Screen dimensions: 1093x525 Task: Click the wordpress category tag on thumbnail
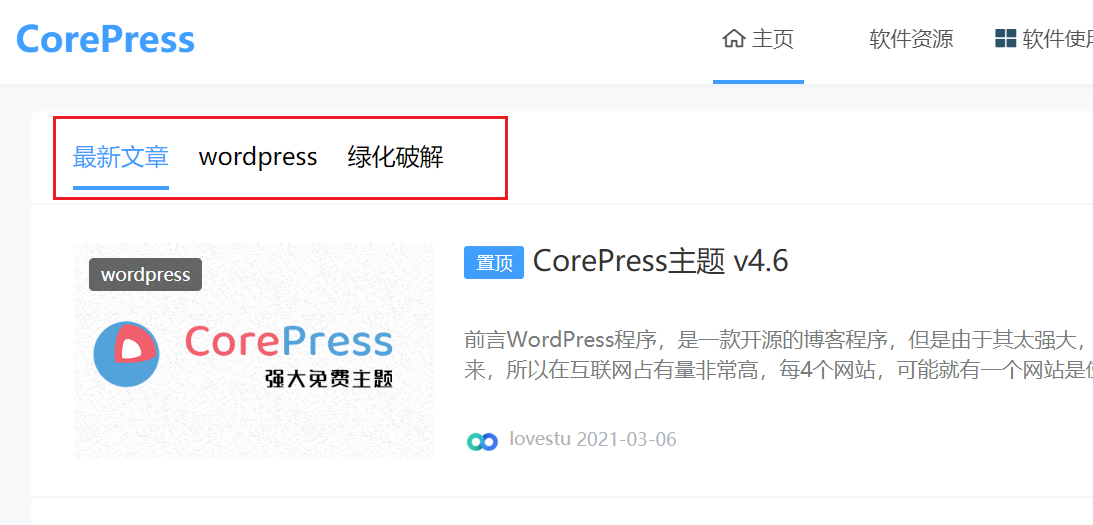tap(145, 274)
